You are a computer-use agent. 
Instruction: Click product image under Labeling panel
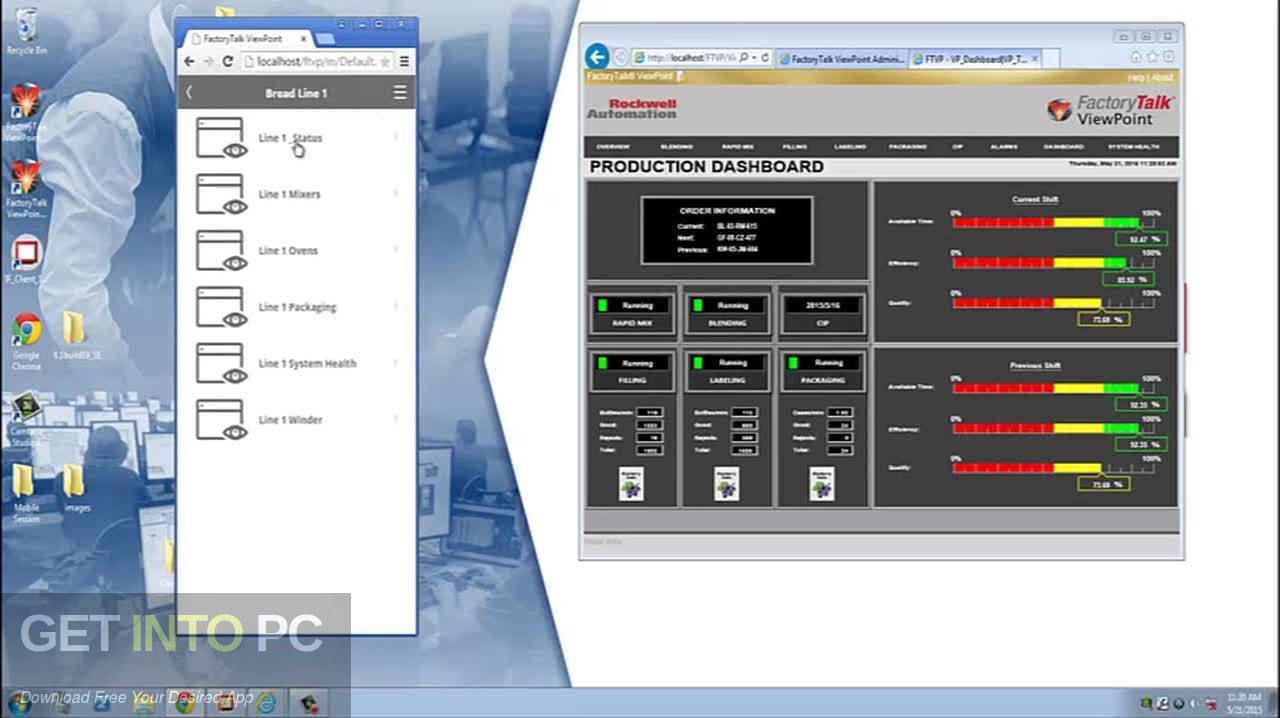tap(727, 483)
